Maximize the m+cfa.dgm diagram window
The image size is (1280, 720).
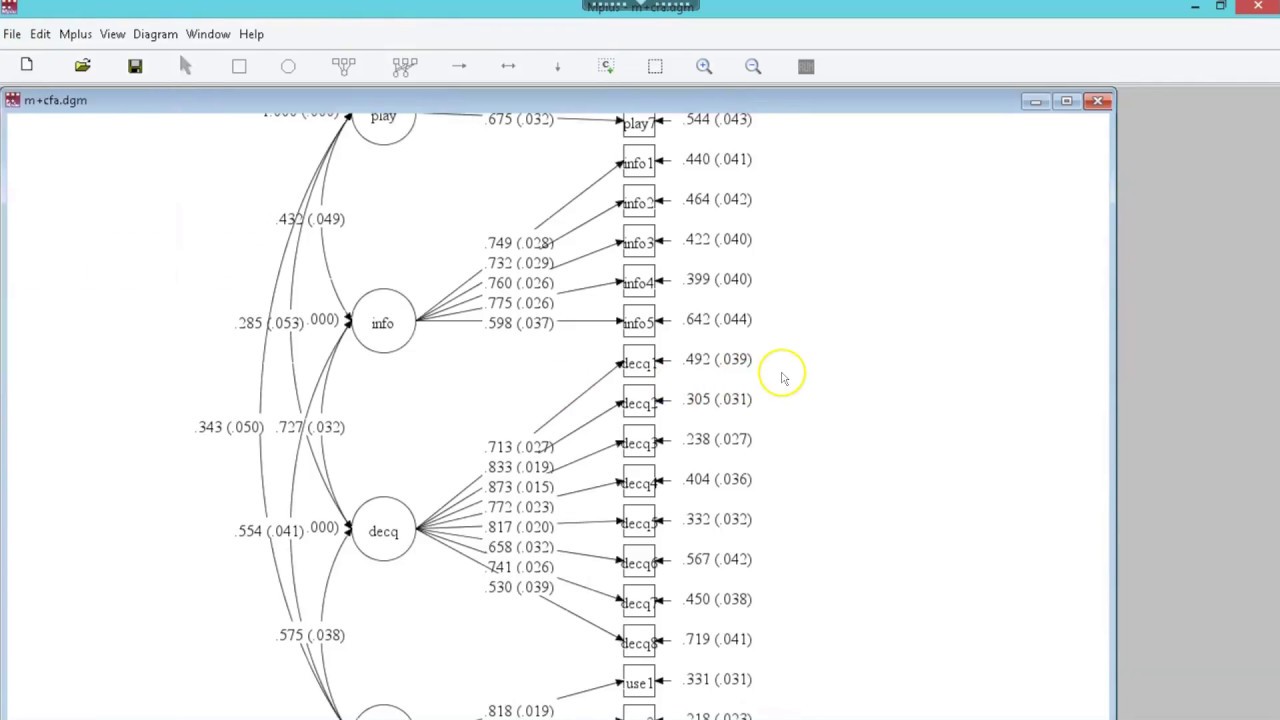click(1066, 101)
